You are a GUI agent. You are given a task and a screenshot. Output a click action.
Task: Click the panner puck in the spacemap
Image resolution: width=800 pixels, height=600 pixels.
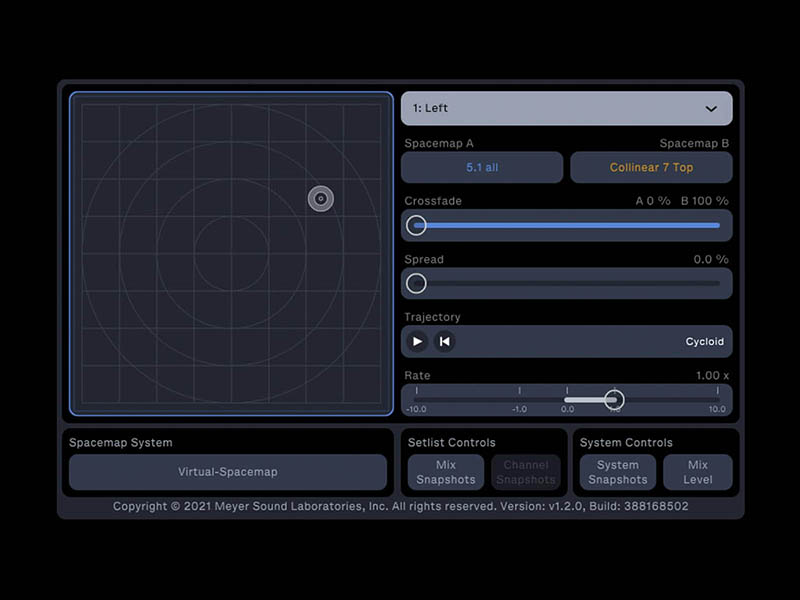point(321,198)
